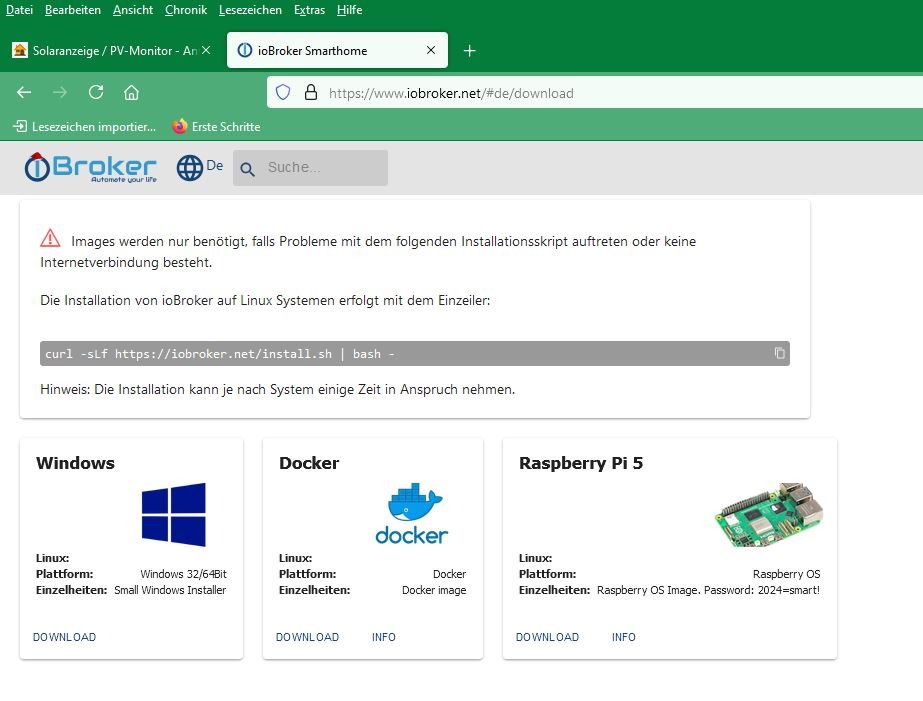923x701 pixels.
Task: Click the Raspberry Pi 5 board image
Action: pos(768,514)
